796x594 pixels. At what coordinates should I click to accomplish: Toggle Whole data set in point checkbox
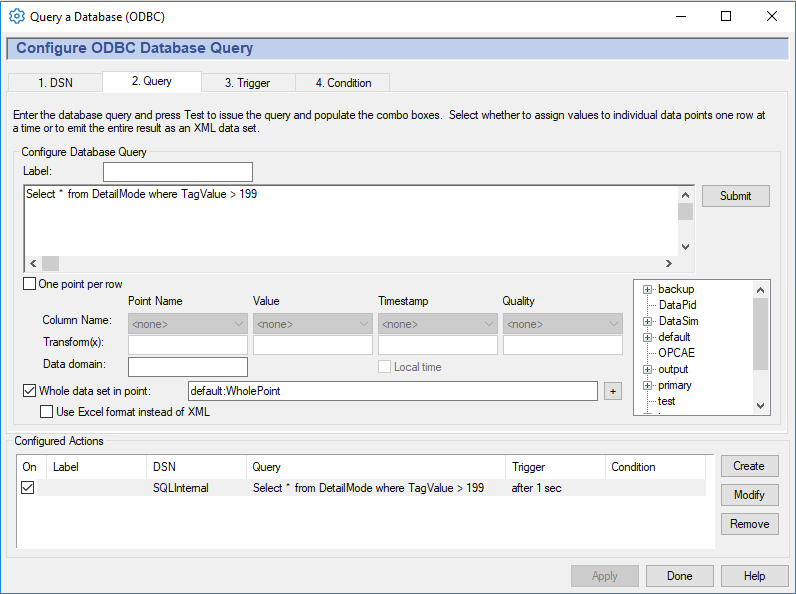click(x=29, y=391)
